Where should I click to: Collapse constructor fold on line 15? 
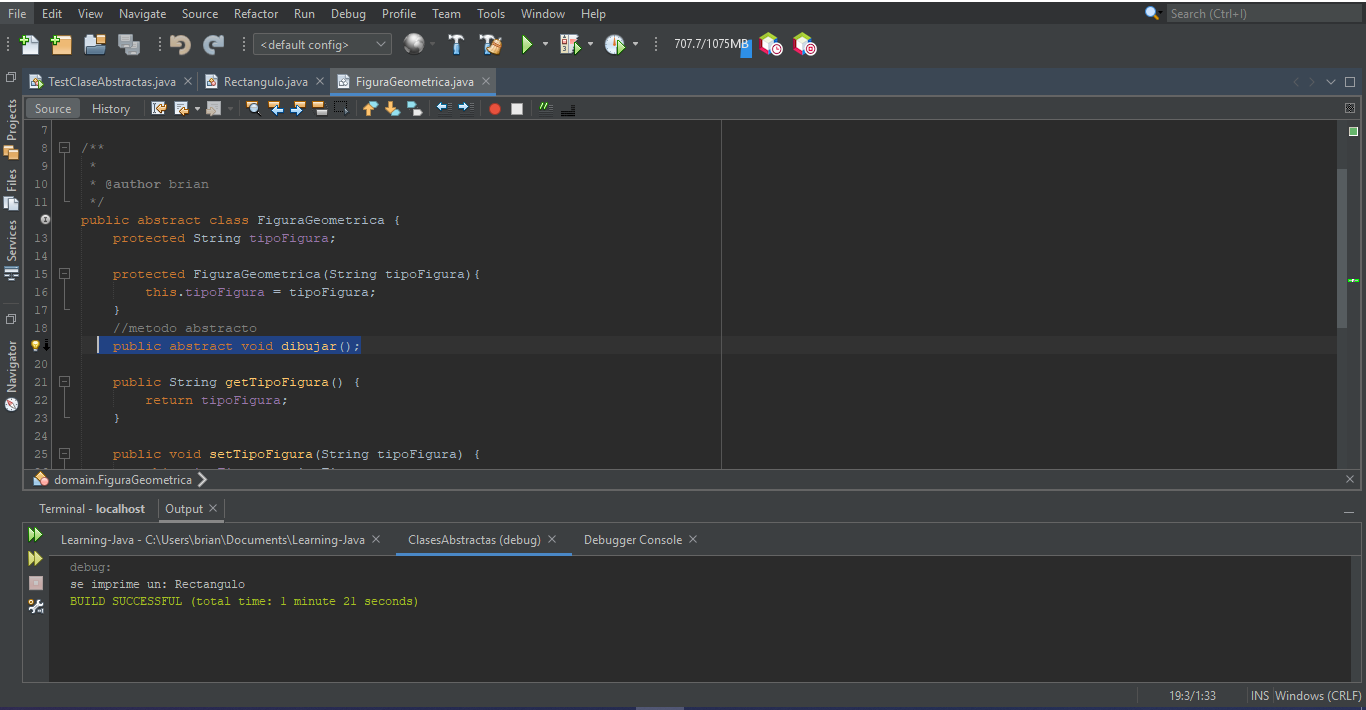pyautogui.click(x=64, y=273)
